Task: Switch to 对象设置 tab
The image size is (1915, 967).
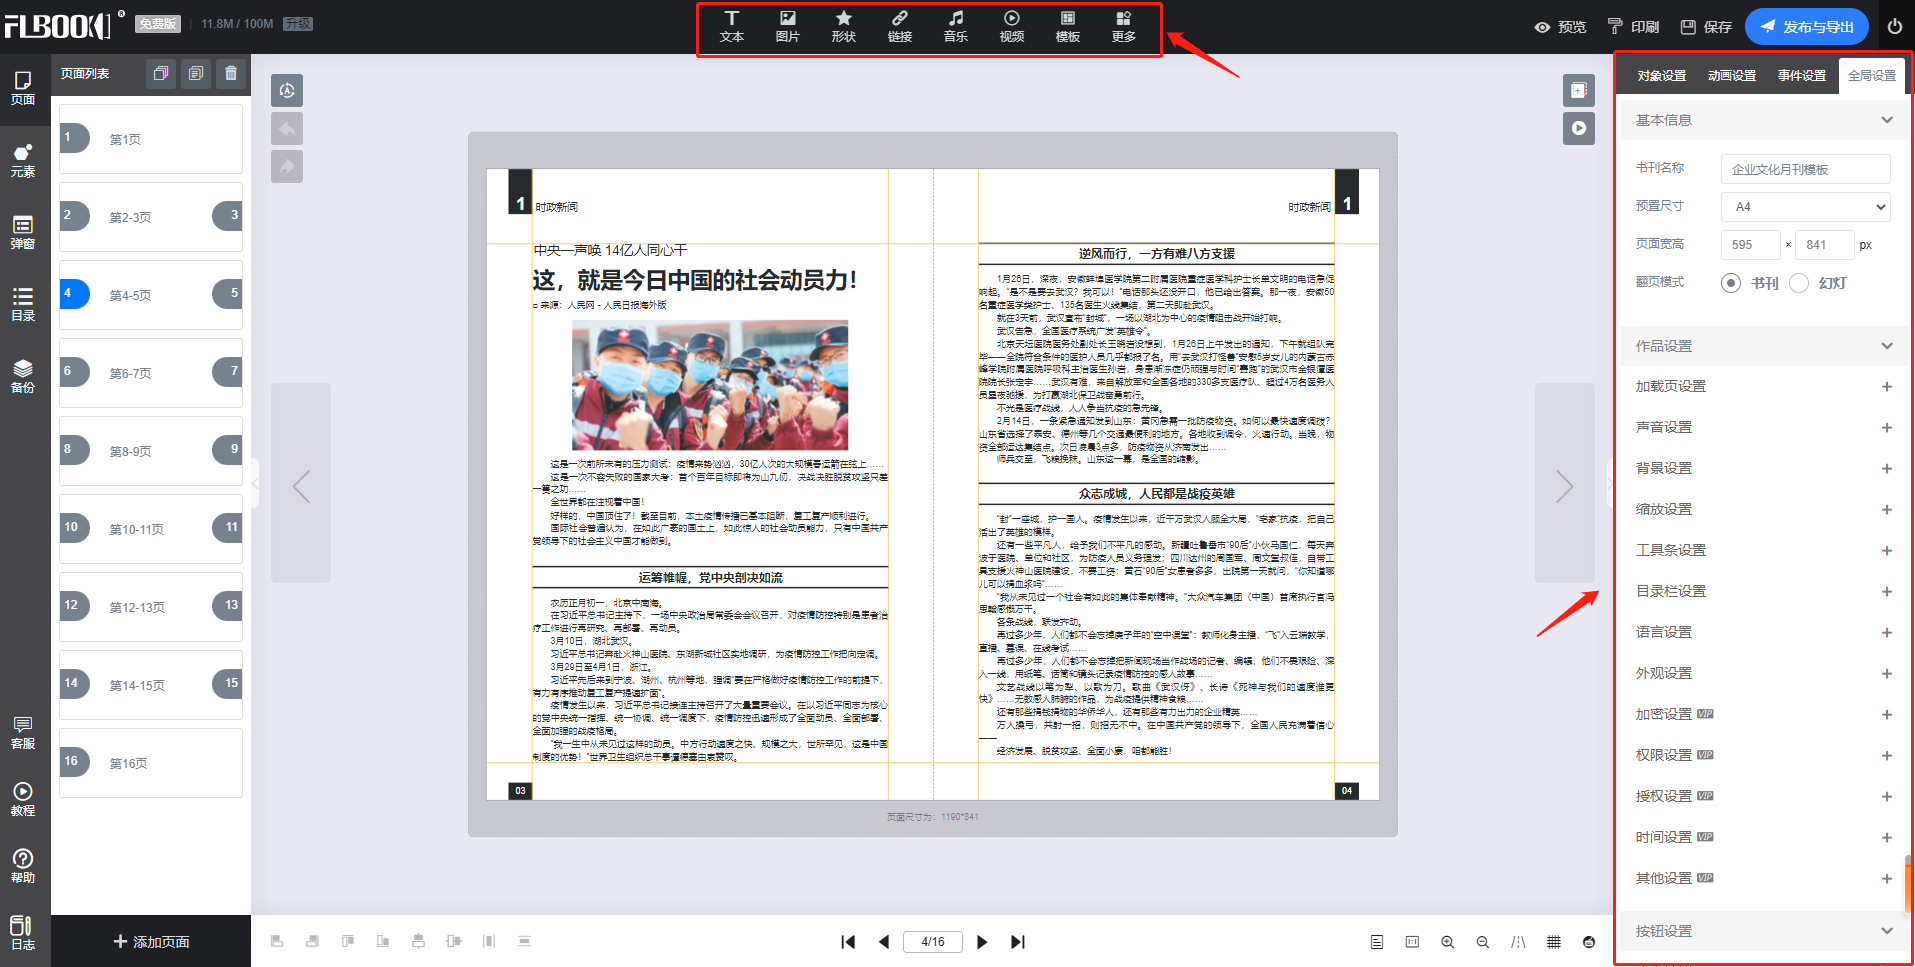Action: click(x=1661, y=76)
